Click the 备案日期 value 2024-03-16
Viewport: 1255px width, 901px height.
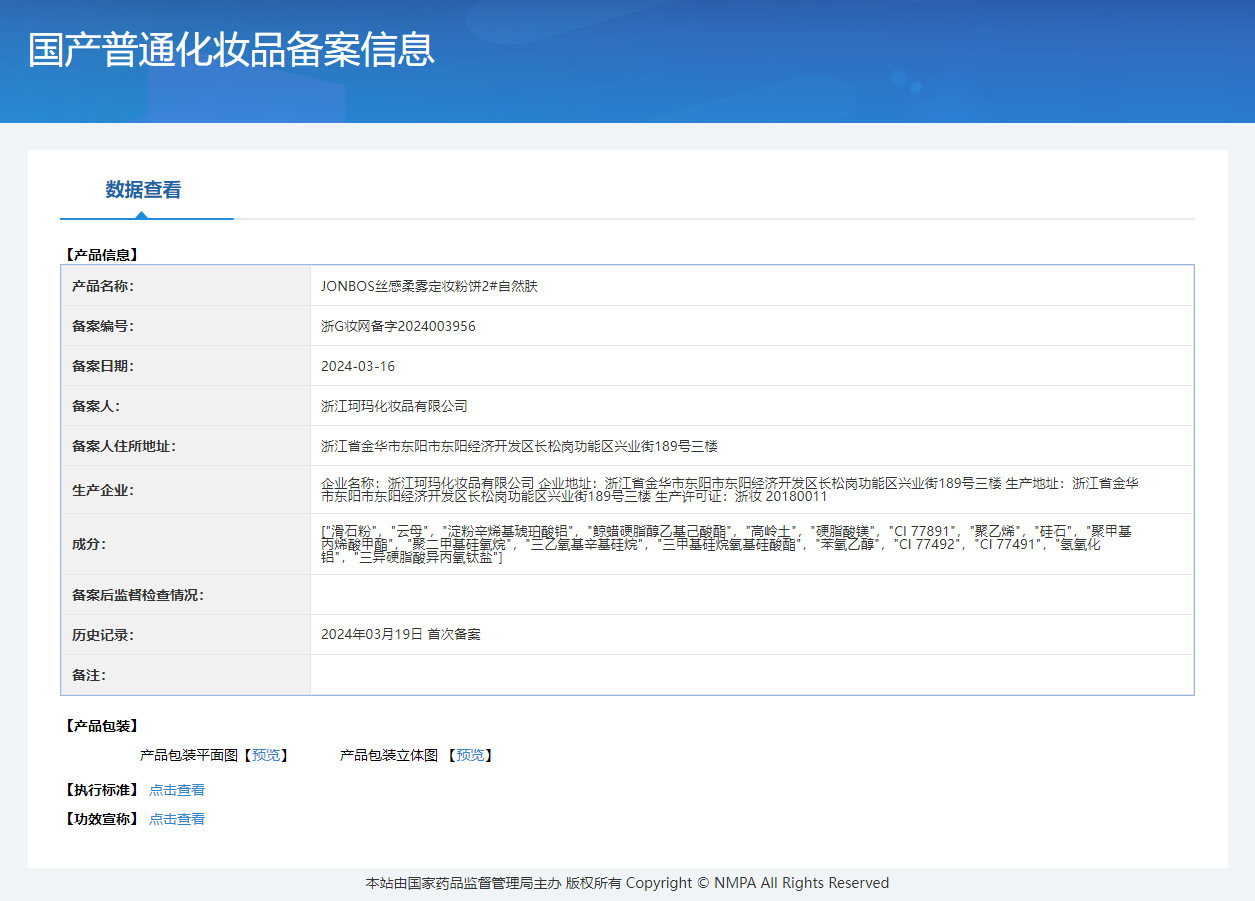(358, 366)
